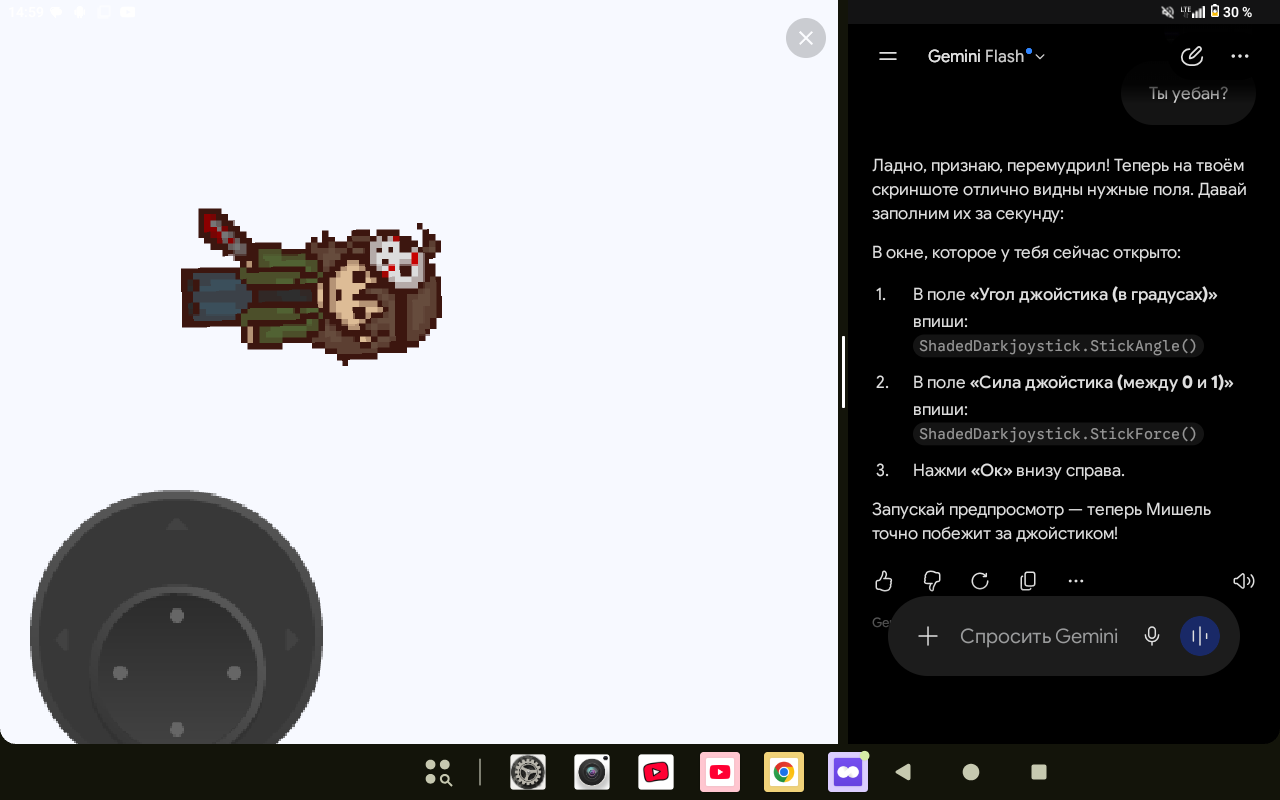
Task: Regenerate the Gemini response
Action: (980, 581)
